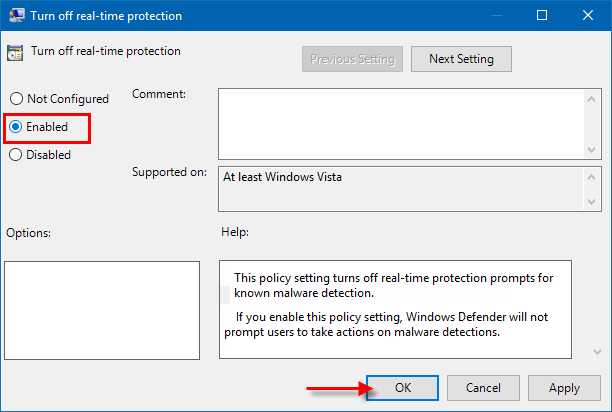Select the Not Configured option

coord(16,99)
